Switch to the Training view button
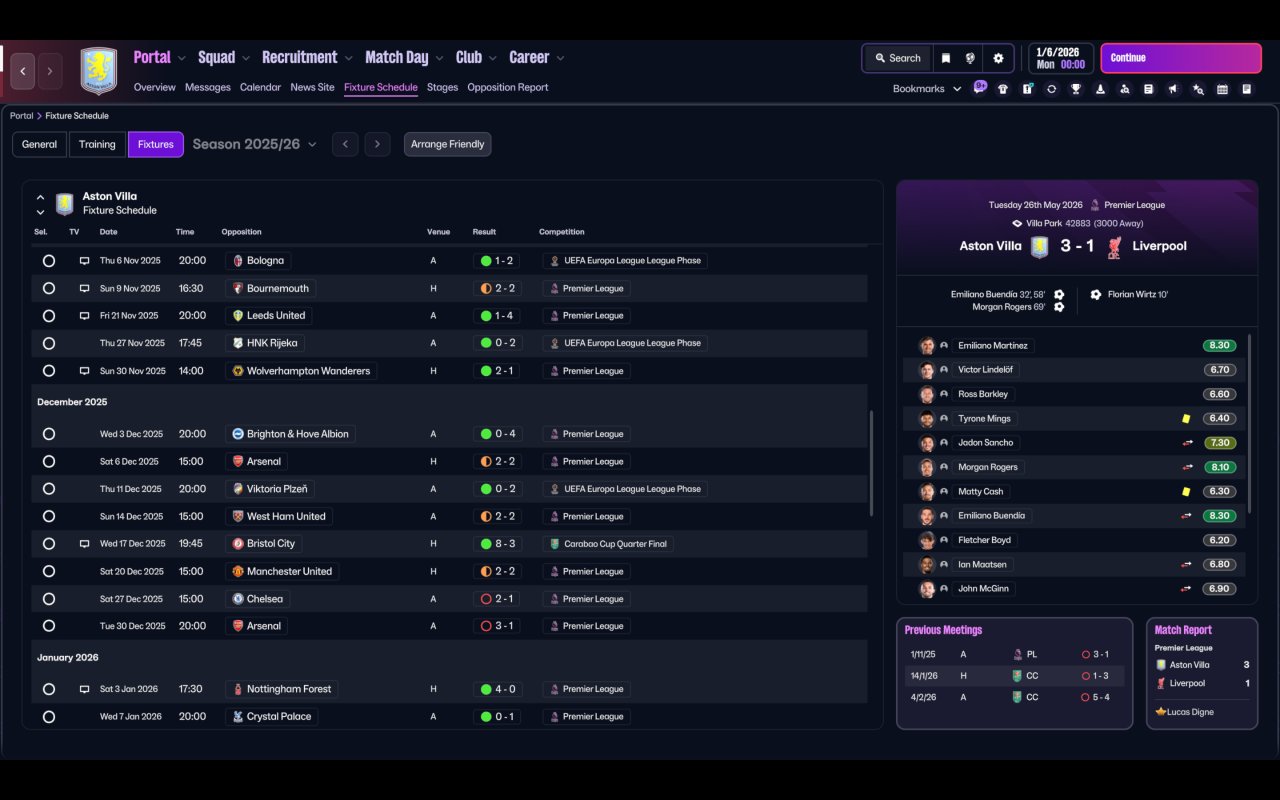Viewport: 1280px width, 800px height. [x=97, y=144]
